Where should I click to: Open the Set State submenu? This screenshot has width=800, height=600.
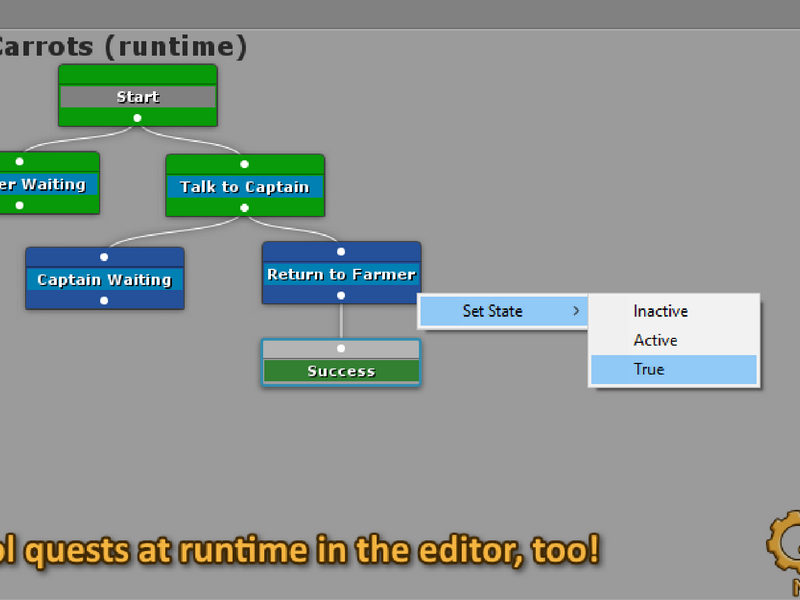[504, 311]
